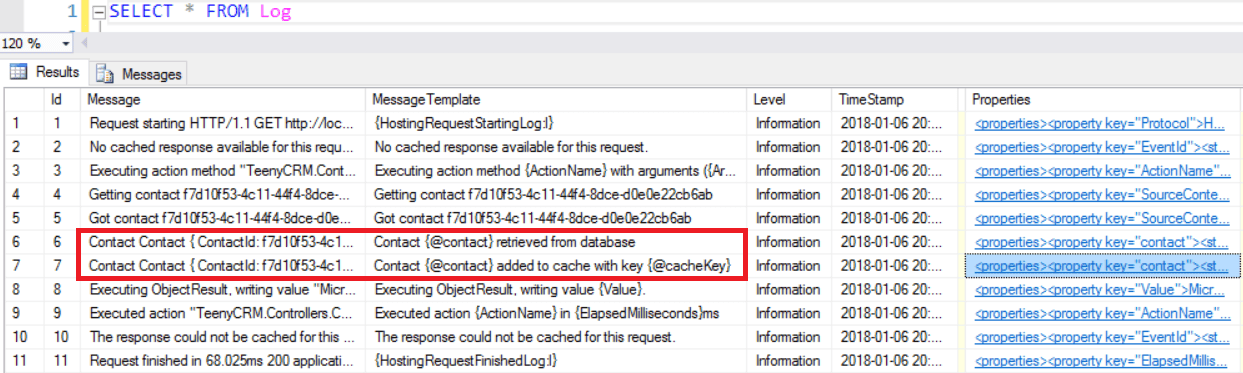Select the Properties column header
Image resolution: width=1243 pixels, height=373 pixels.
pyautogui.click(x=1102, y=100)
